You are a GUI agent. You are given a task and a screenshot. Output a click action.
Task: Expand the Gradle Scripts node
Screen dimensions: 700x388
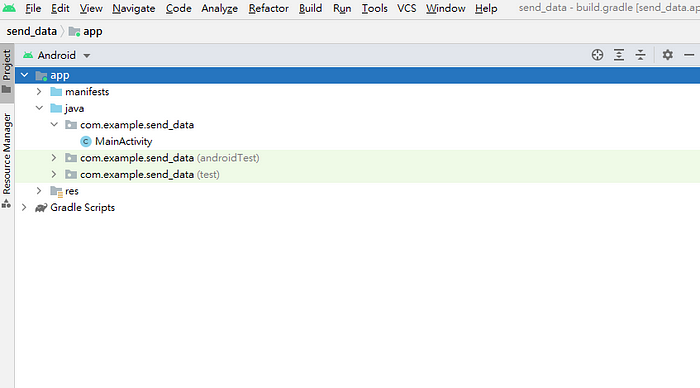click(x=25, y=207)
